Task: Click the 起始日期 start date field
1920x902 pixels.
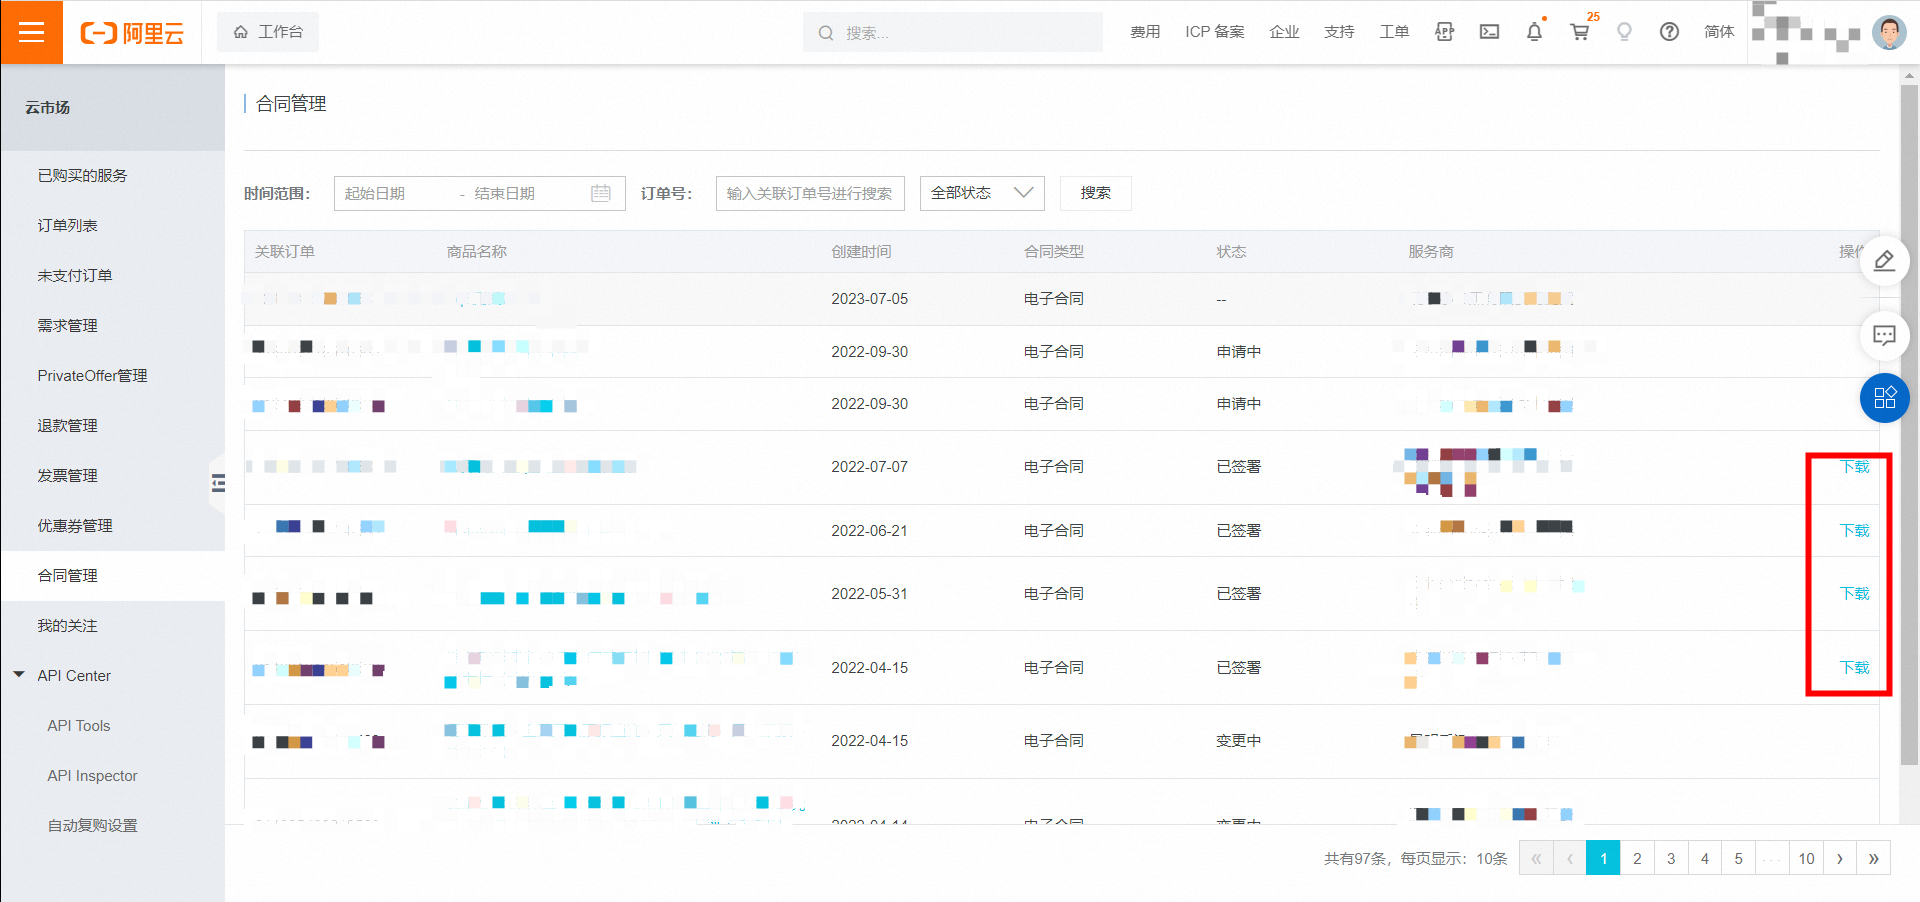Action: [395, 193]
